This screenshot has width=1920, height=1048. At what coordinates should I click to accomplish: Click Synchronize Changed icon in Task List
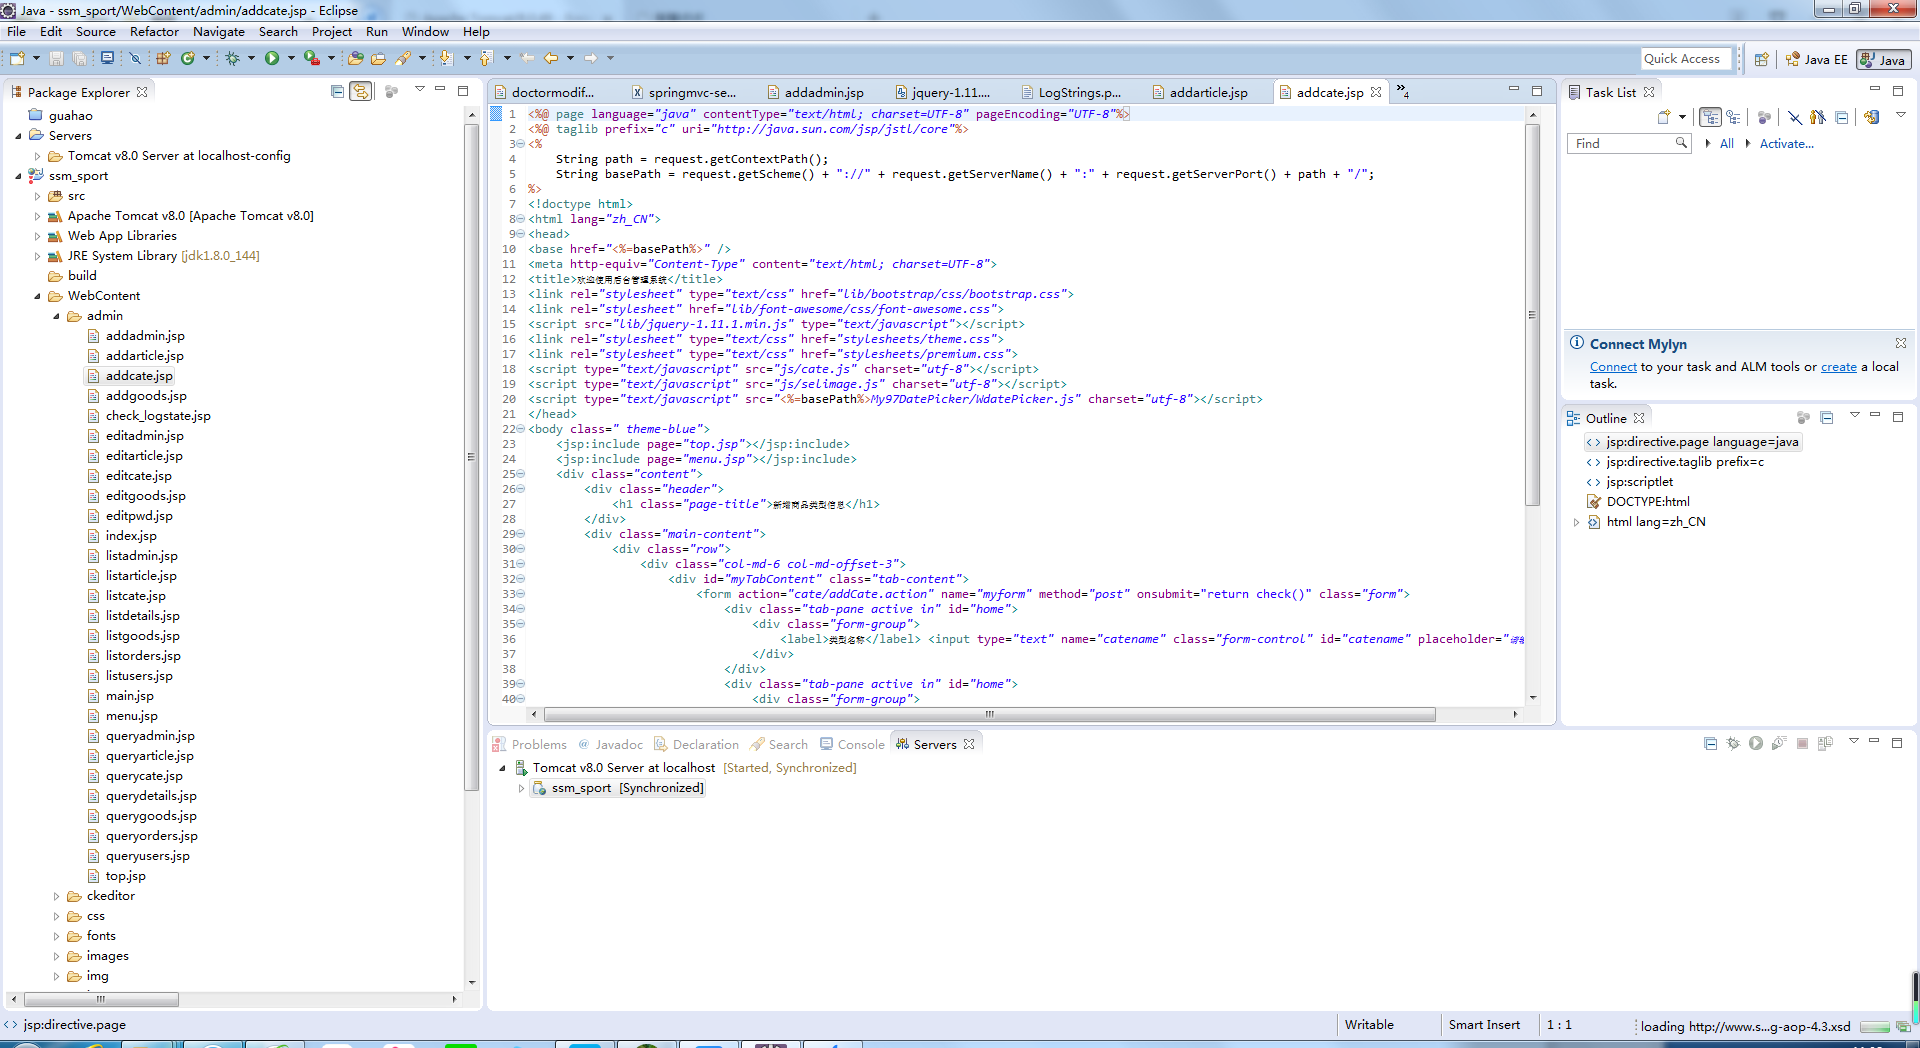pos(1871,117)
